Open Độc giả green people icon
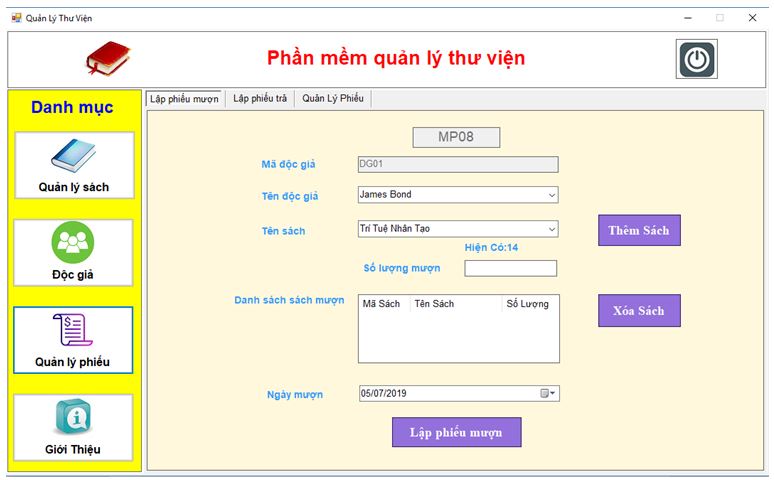This screenshot has width=774, height=480. (73, 242)
